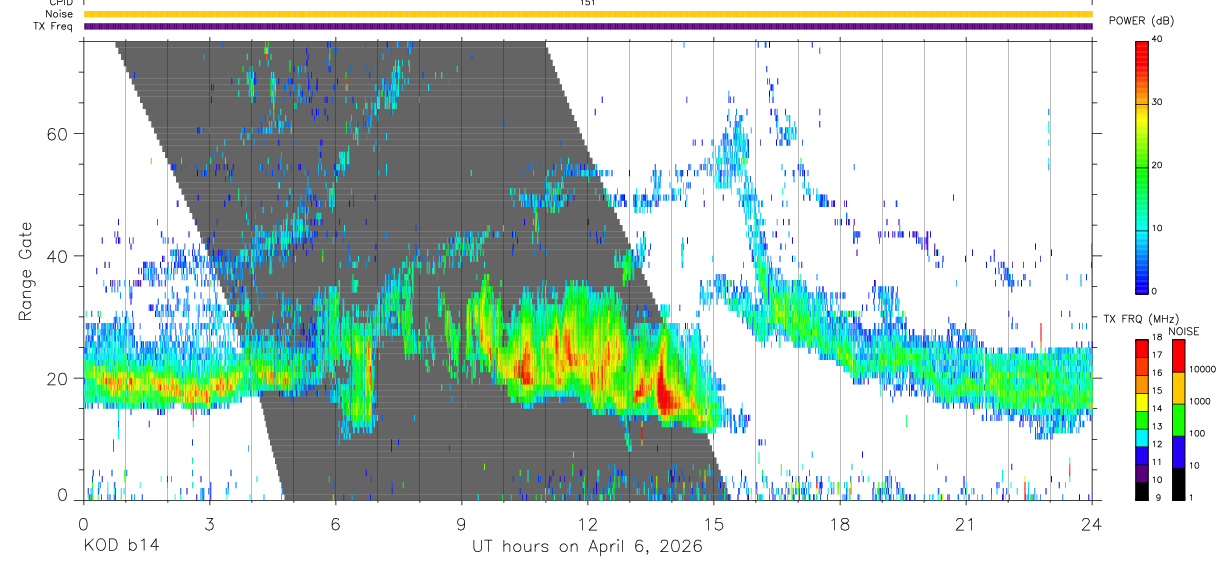1228x567 pixels.
Task: Click the 10000 tick on NOISE scale
Action: pos(1202,369)
